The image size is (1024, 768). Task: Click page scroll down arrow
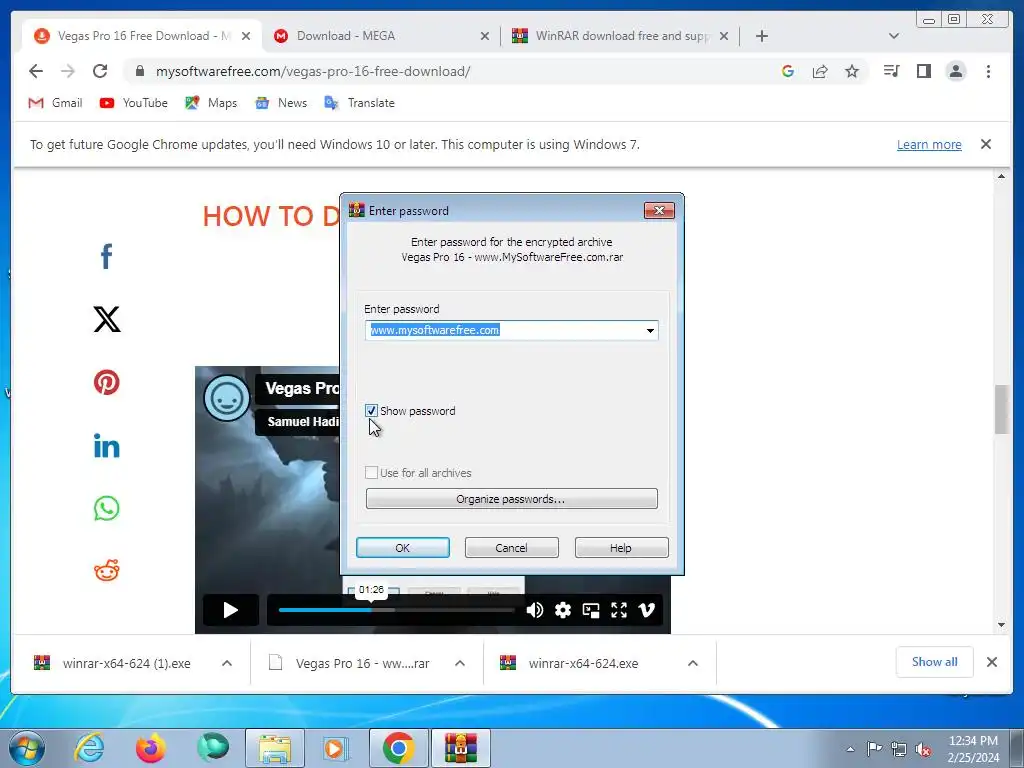click(x=1001, y=625)
